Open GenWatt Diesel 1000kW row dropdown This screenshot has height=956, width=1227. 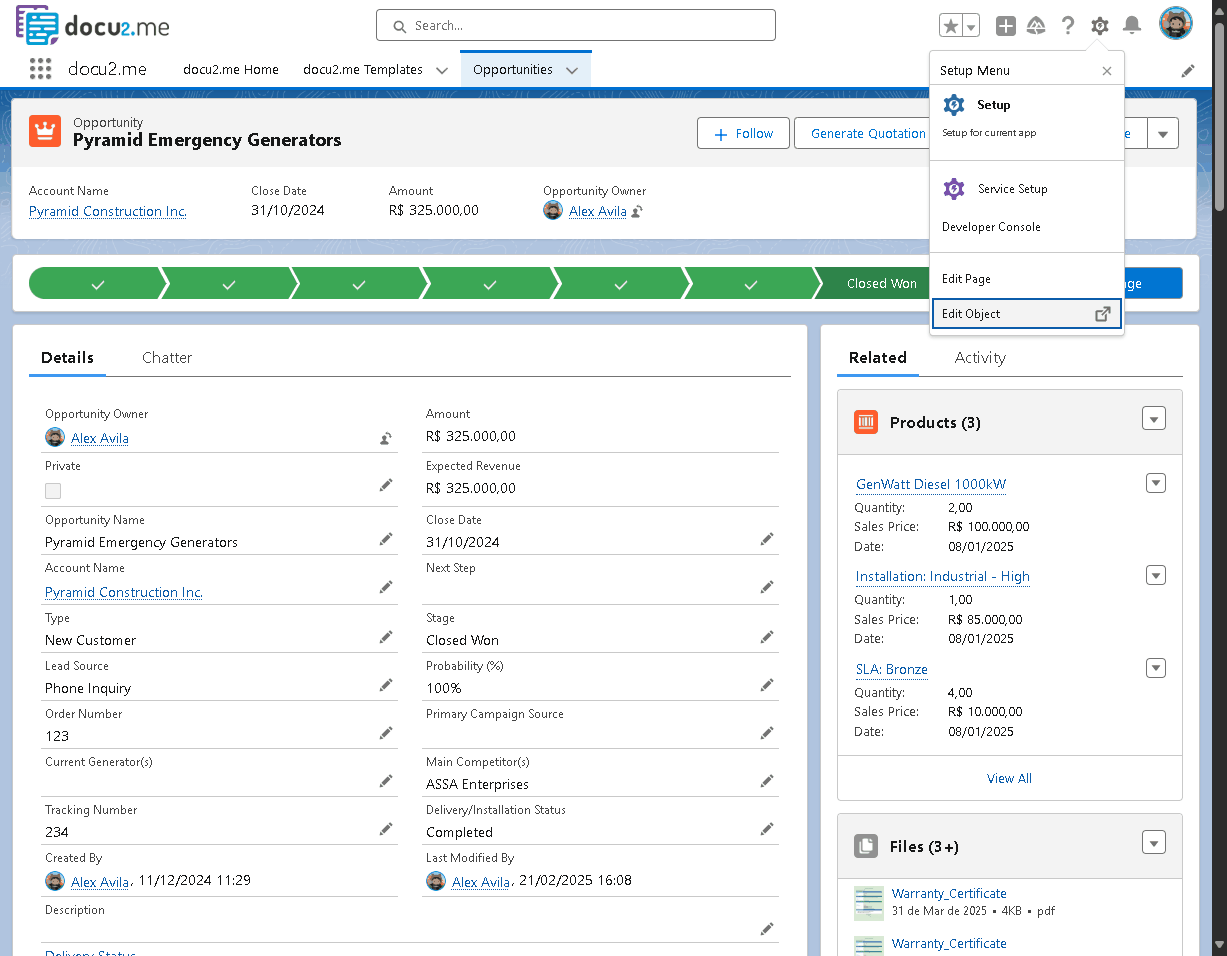[1156, 484]
